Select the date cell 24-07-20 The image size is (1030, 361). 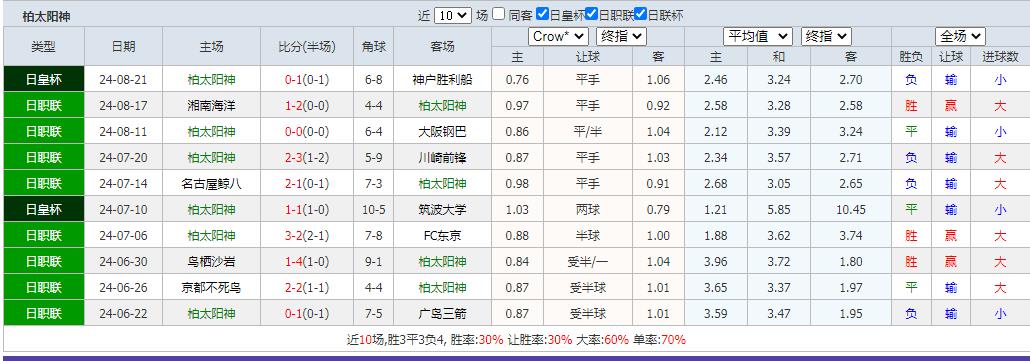(x=123, y=158)
